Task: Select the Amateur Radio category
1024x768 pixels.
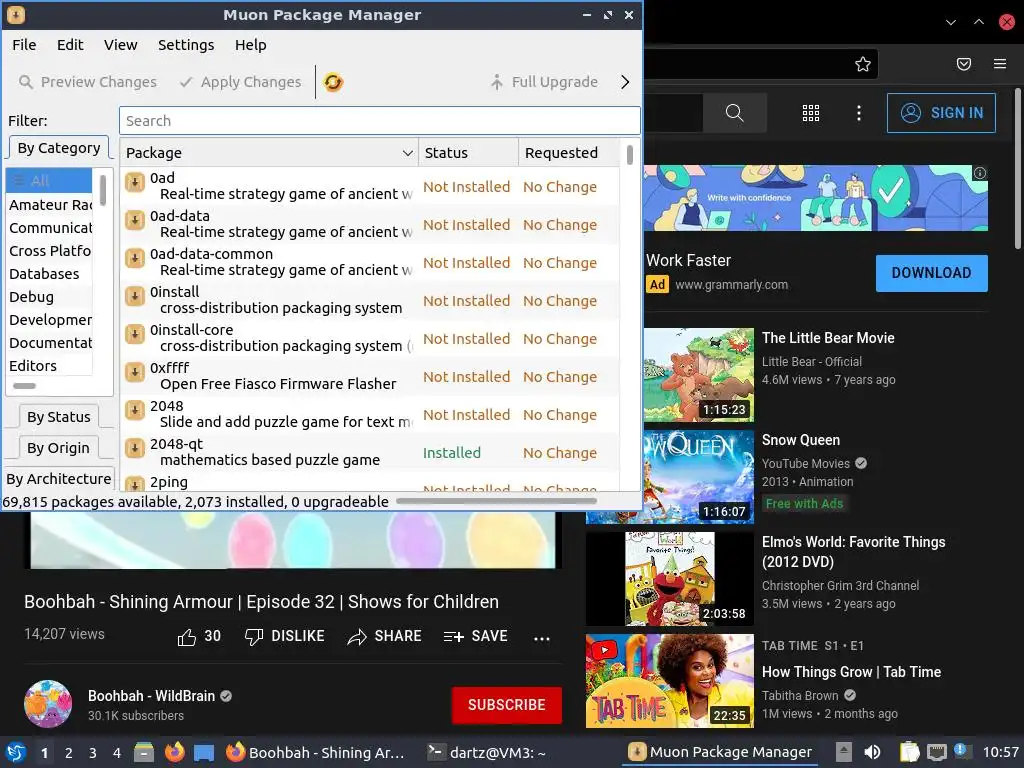Action: click(x=49, y=205)
